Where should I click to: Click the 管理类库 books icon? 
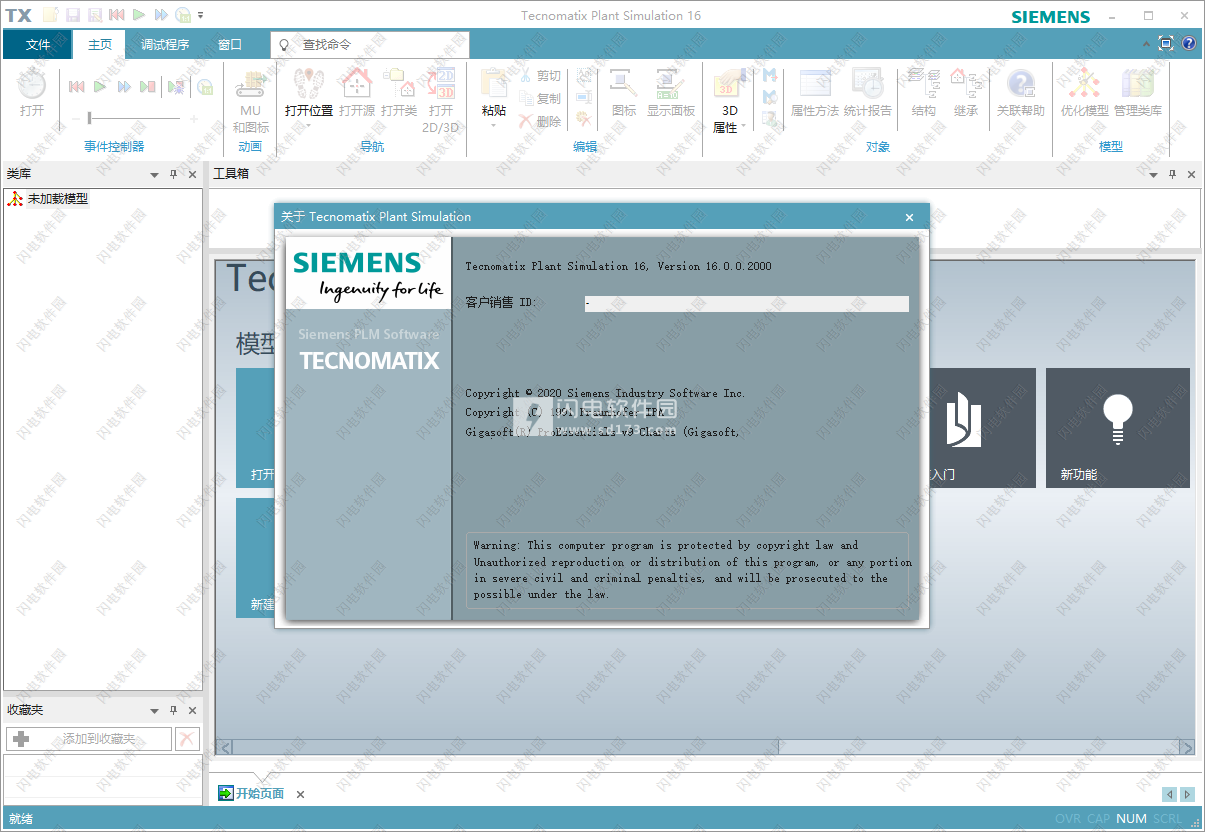point(1138,85)
